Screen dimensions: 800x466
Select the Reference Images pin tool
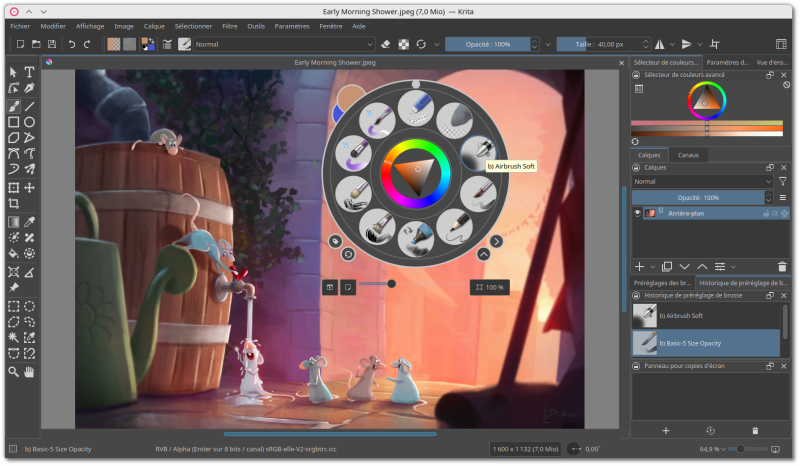14,288
